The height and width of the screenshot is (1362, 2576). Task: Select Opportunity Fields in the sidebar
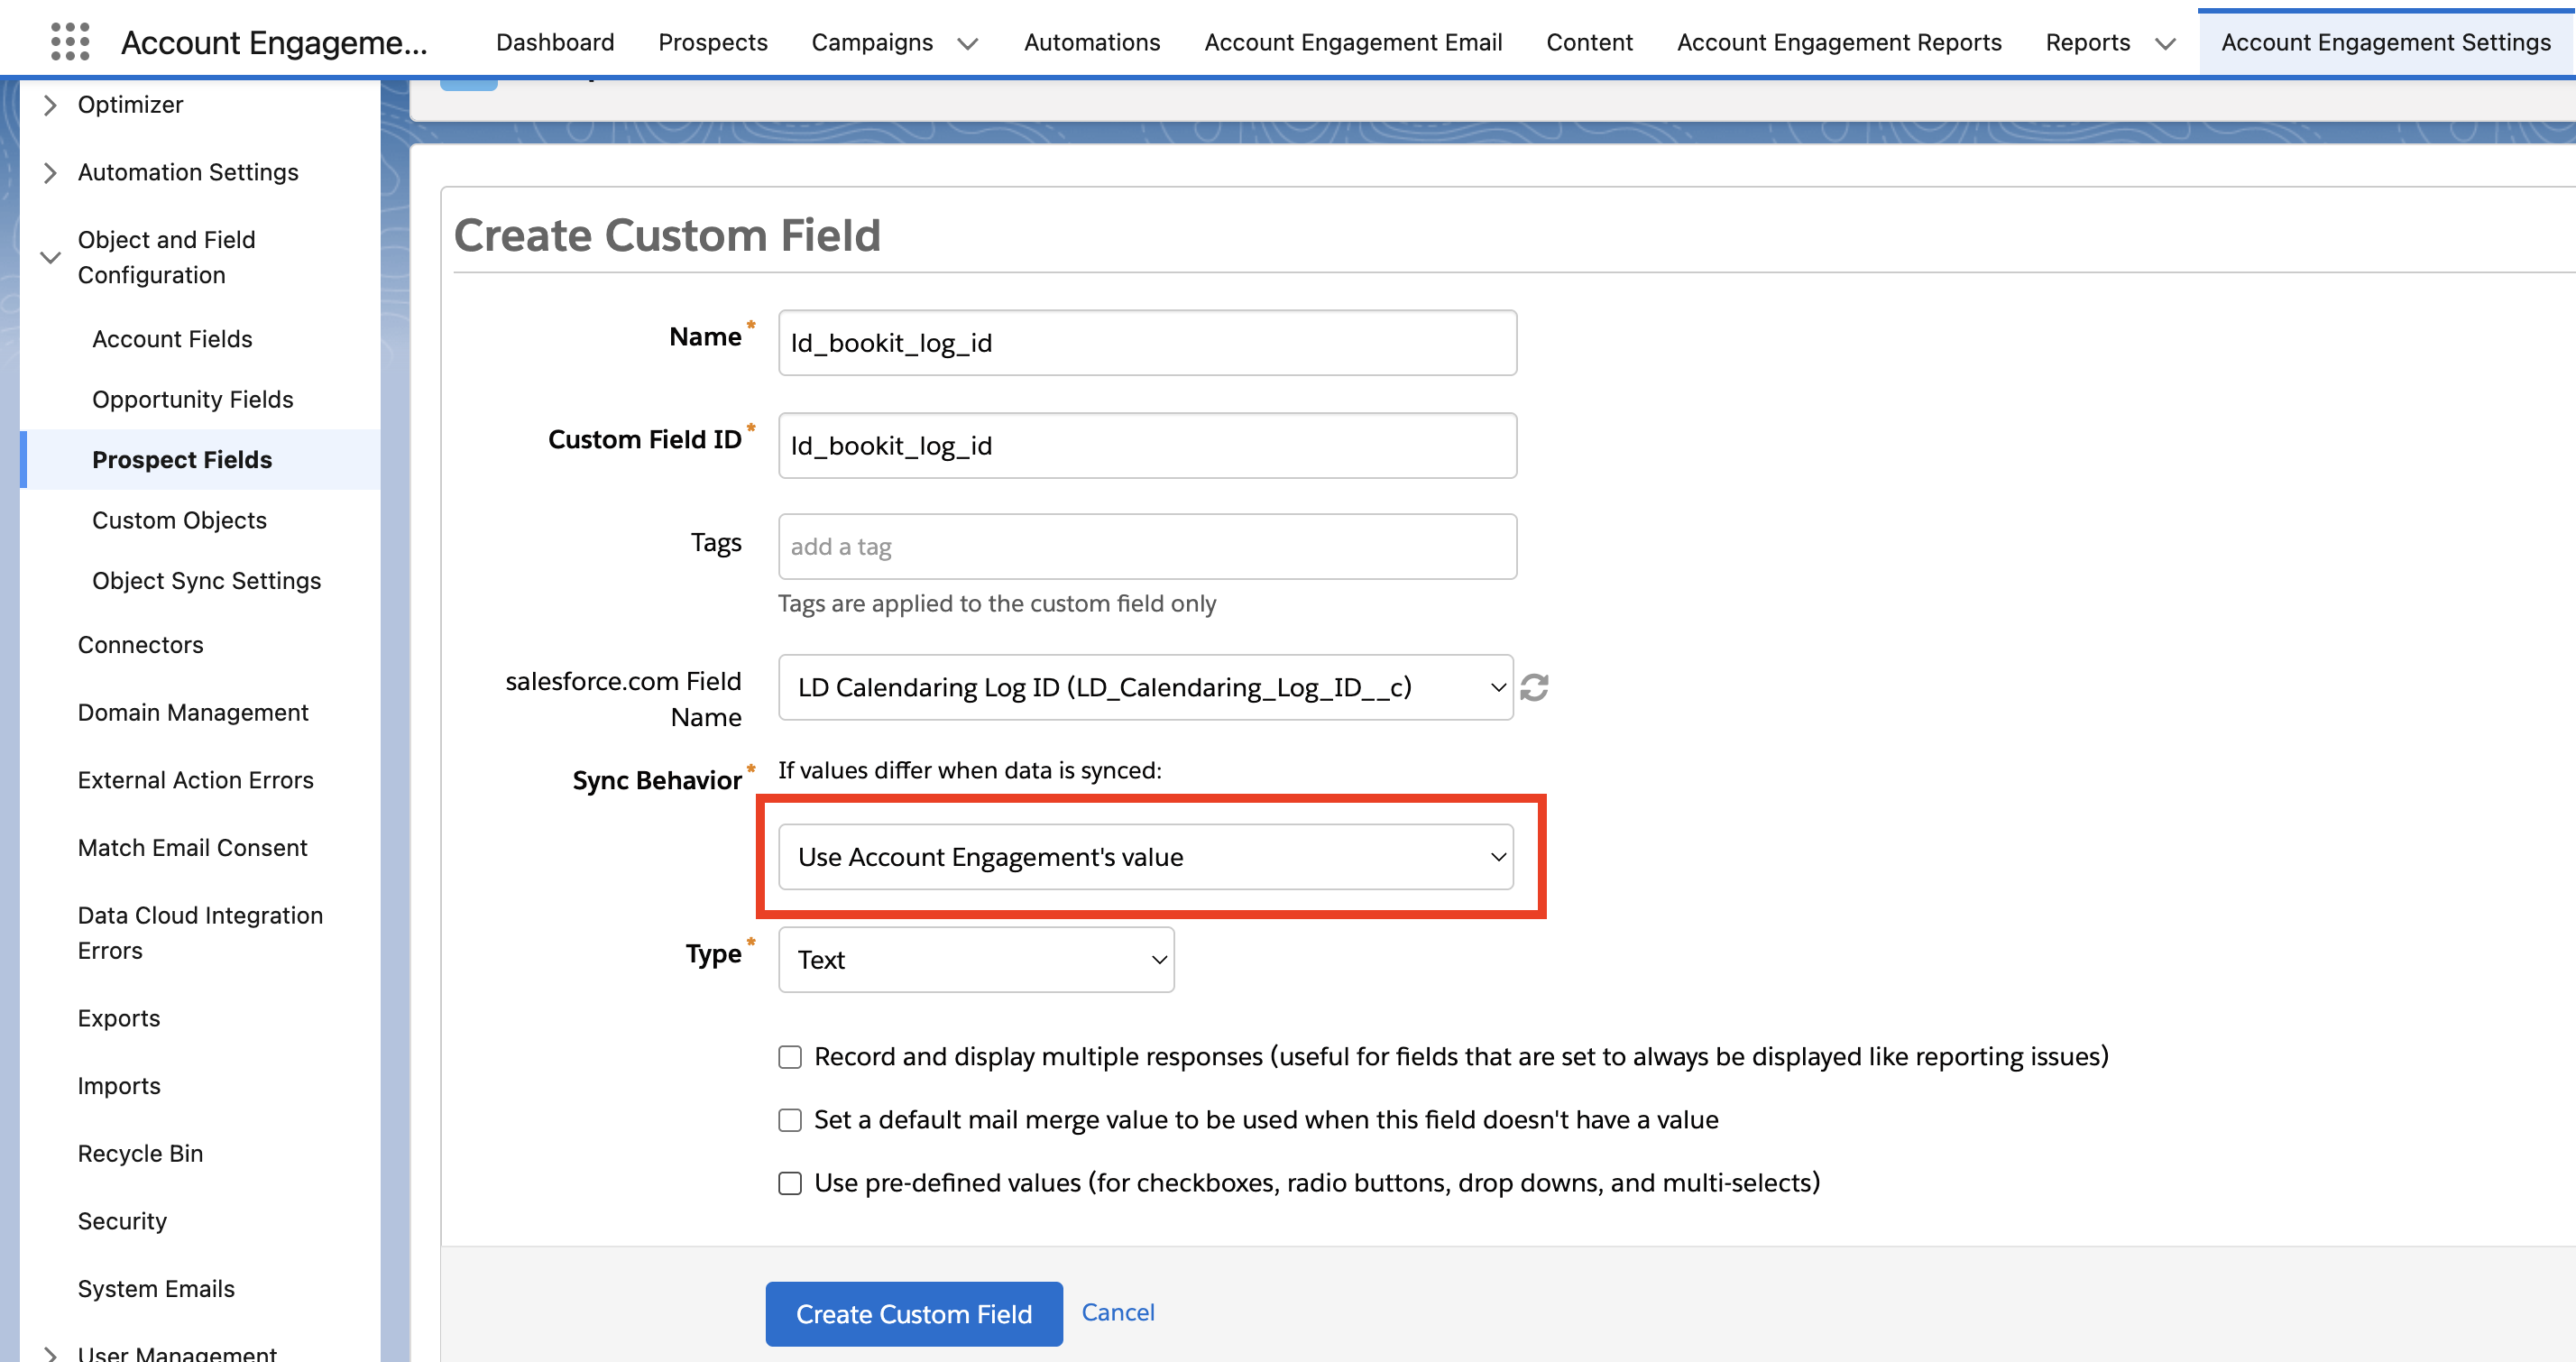point(192,399)
